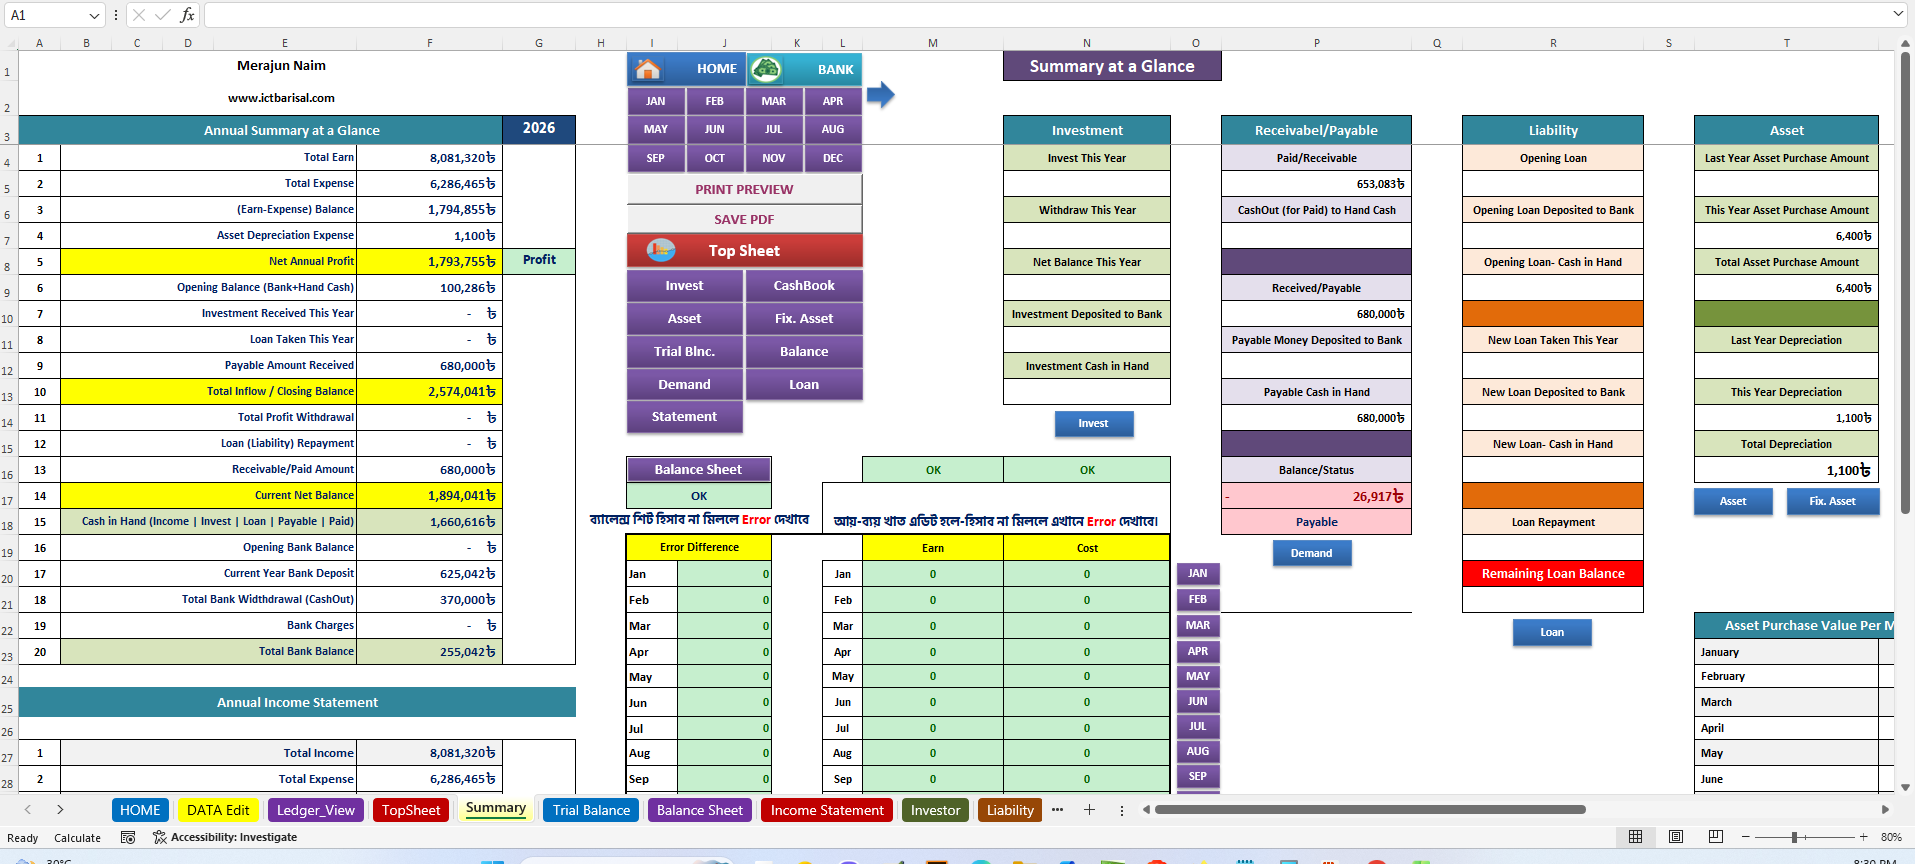The height and width of the screenshot is (864, 1915).
Task: Select the Net Annual Profit value cell
Action: coord(429,261)
